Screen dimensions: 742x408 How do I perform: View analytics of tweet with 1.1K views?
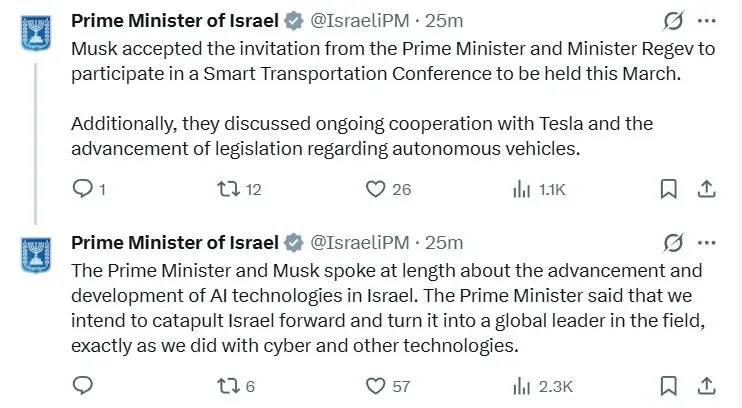click(522, 188)
